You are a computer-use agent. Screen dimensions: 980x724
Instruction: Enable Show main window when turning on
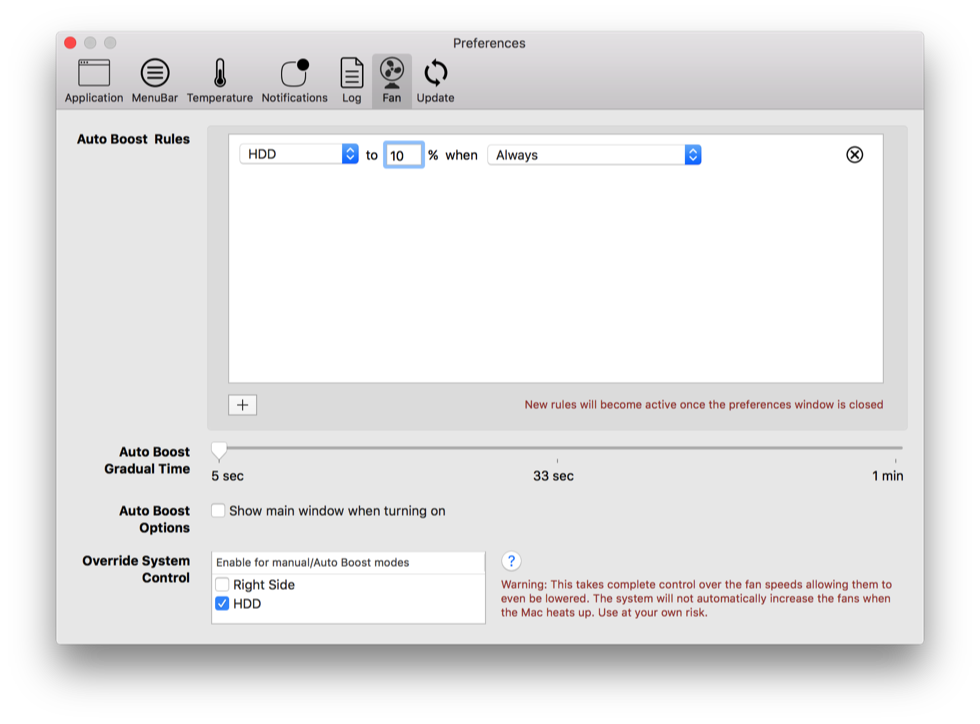pos(218,511)
